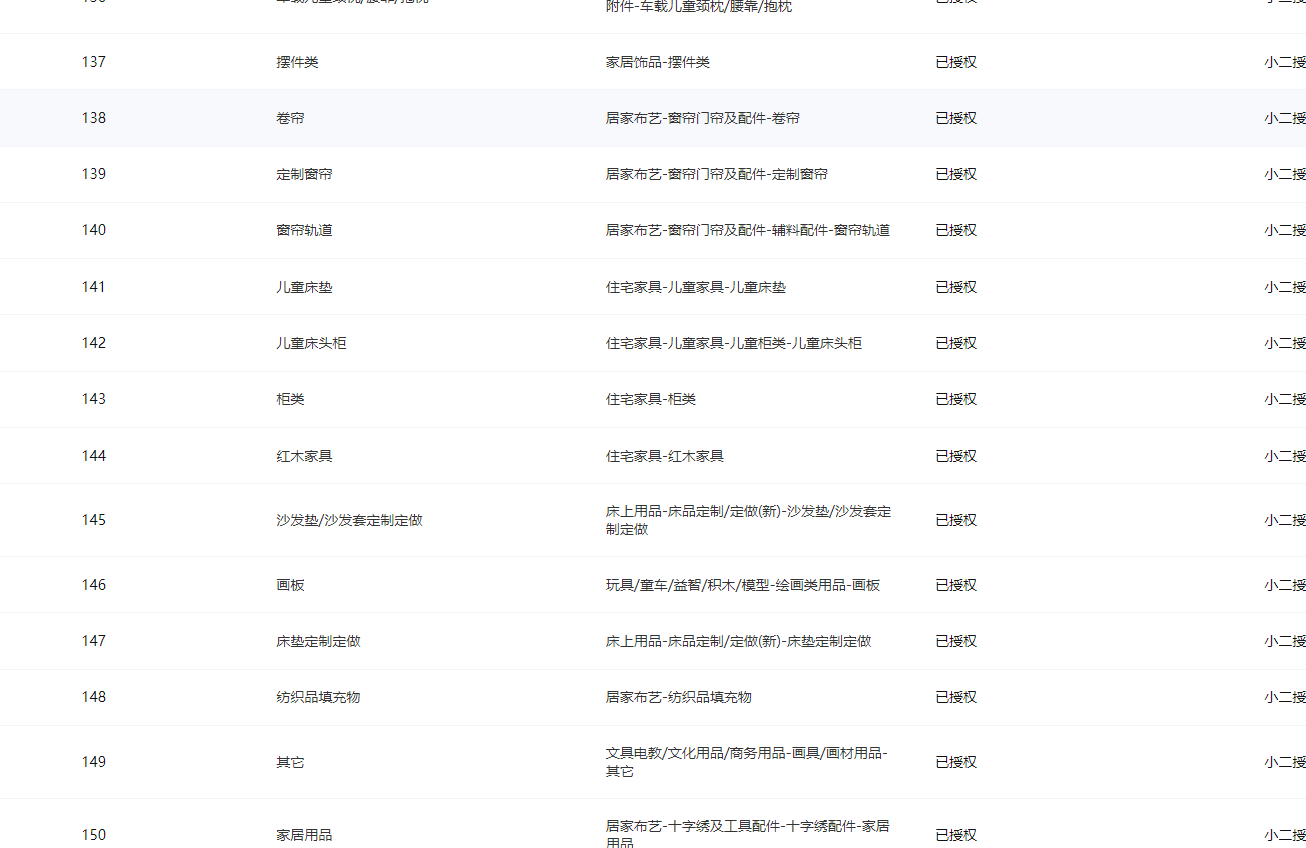The width and height of the screenshot is (1306, 848).
Task: Click the 小二授 text in row 141
Action: tap(1284, 287)
